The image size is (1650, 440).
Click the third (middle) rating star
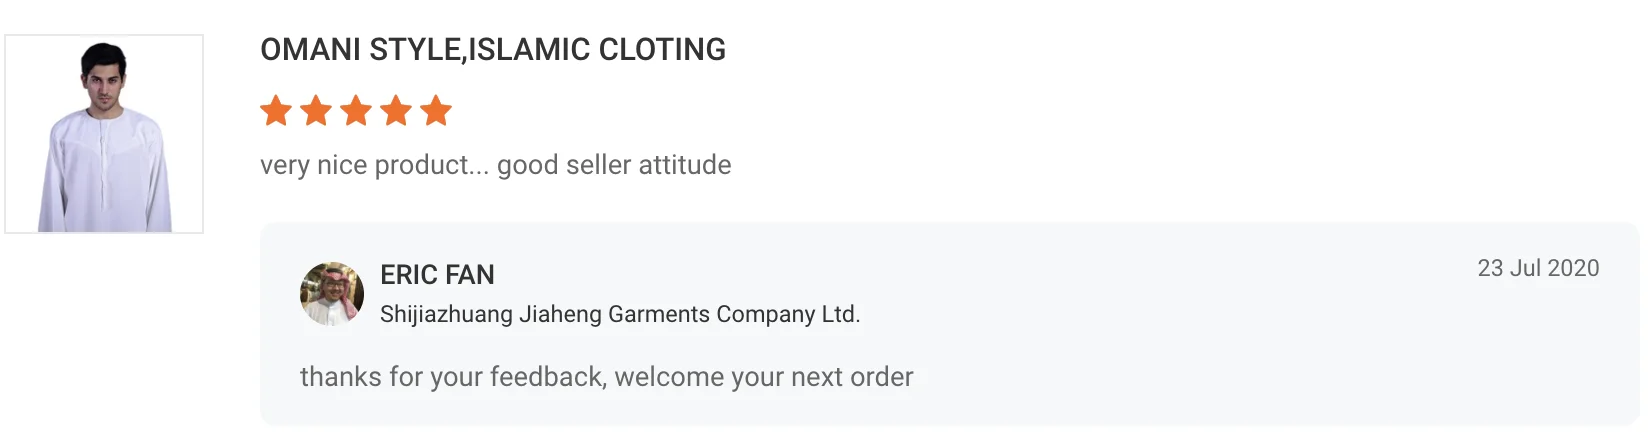coord(356,111)
